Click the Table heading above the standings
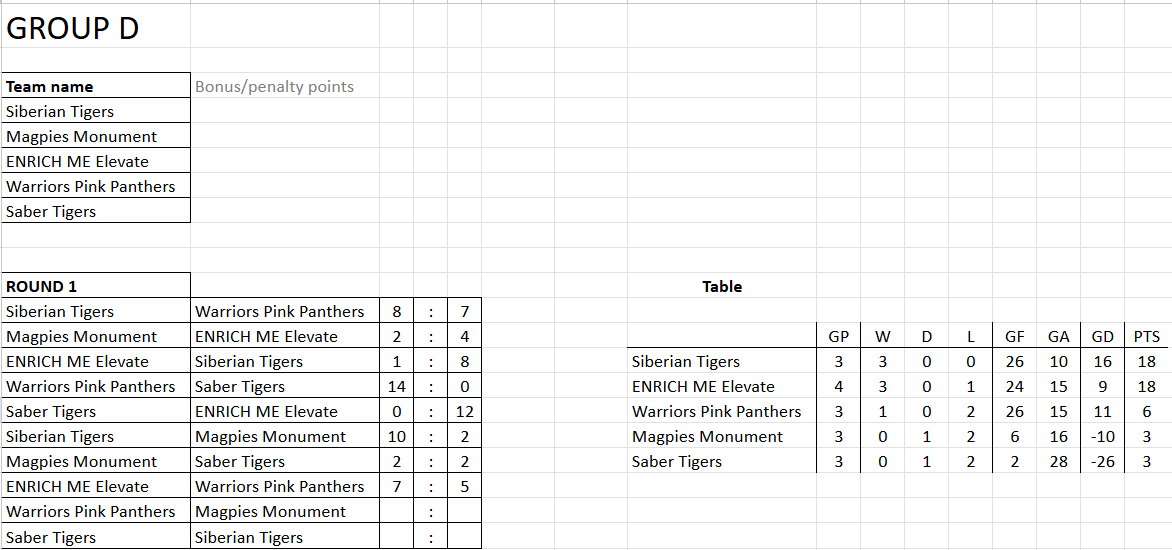1172x550 pixels. 722,287
